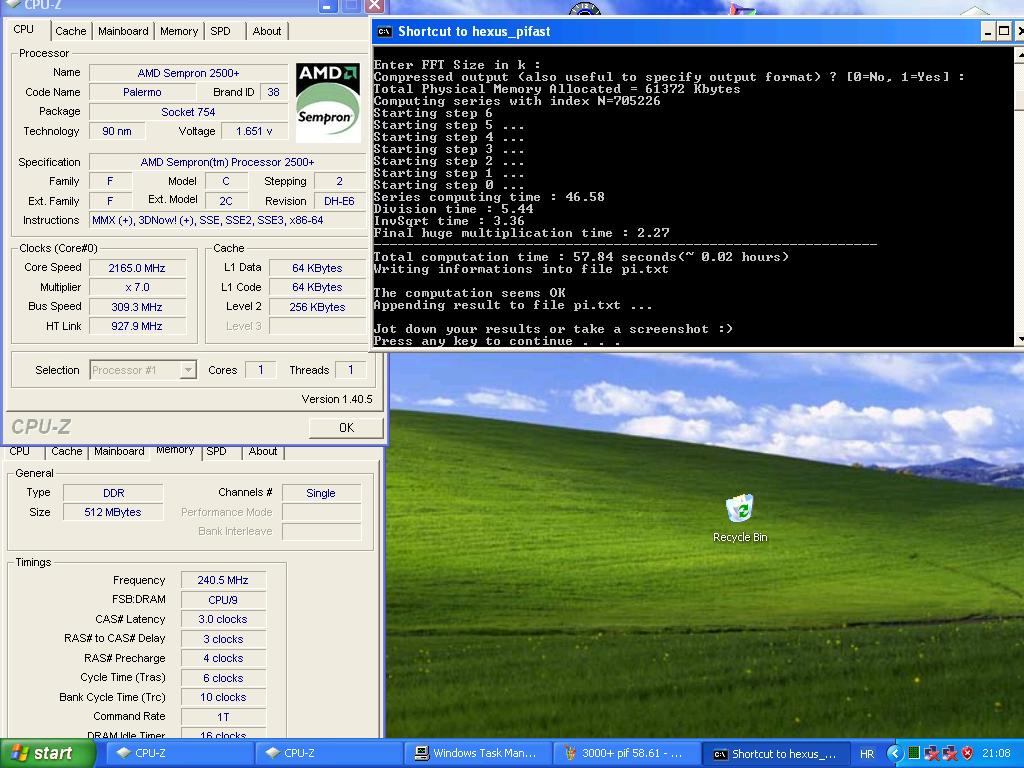Click the Threads count field

pos(351,370)
